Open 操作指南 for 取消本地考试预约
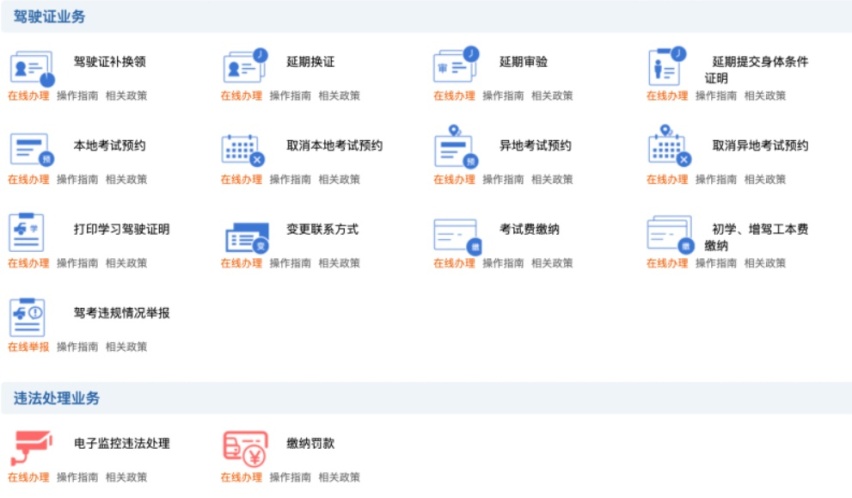Screen dimensions: 852x498 click(x=290, y=179)
